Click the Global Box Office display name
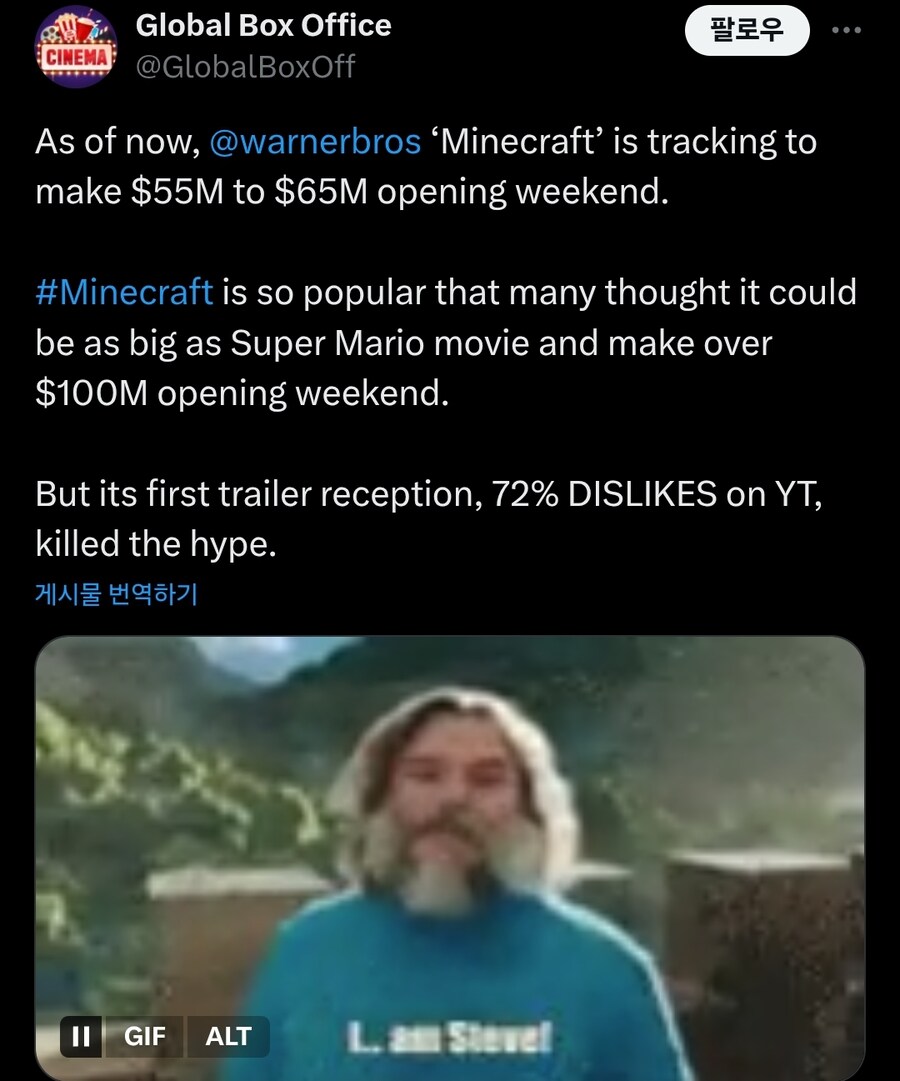This screenshot has width=900, height=1081. (263, 25)
